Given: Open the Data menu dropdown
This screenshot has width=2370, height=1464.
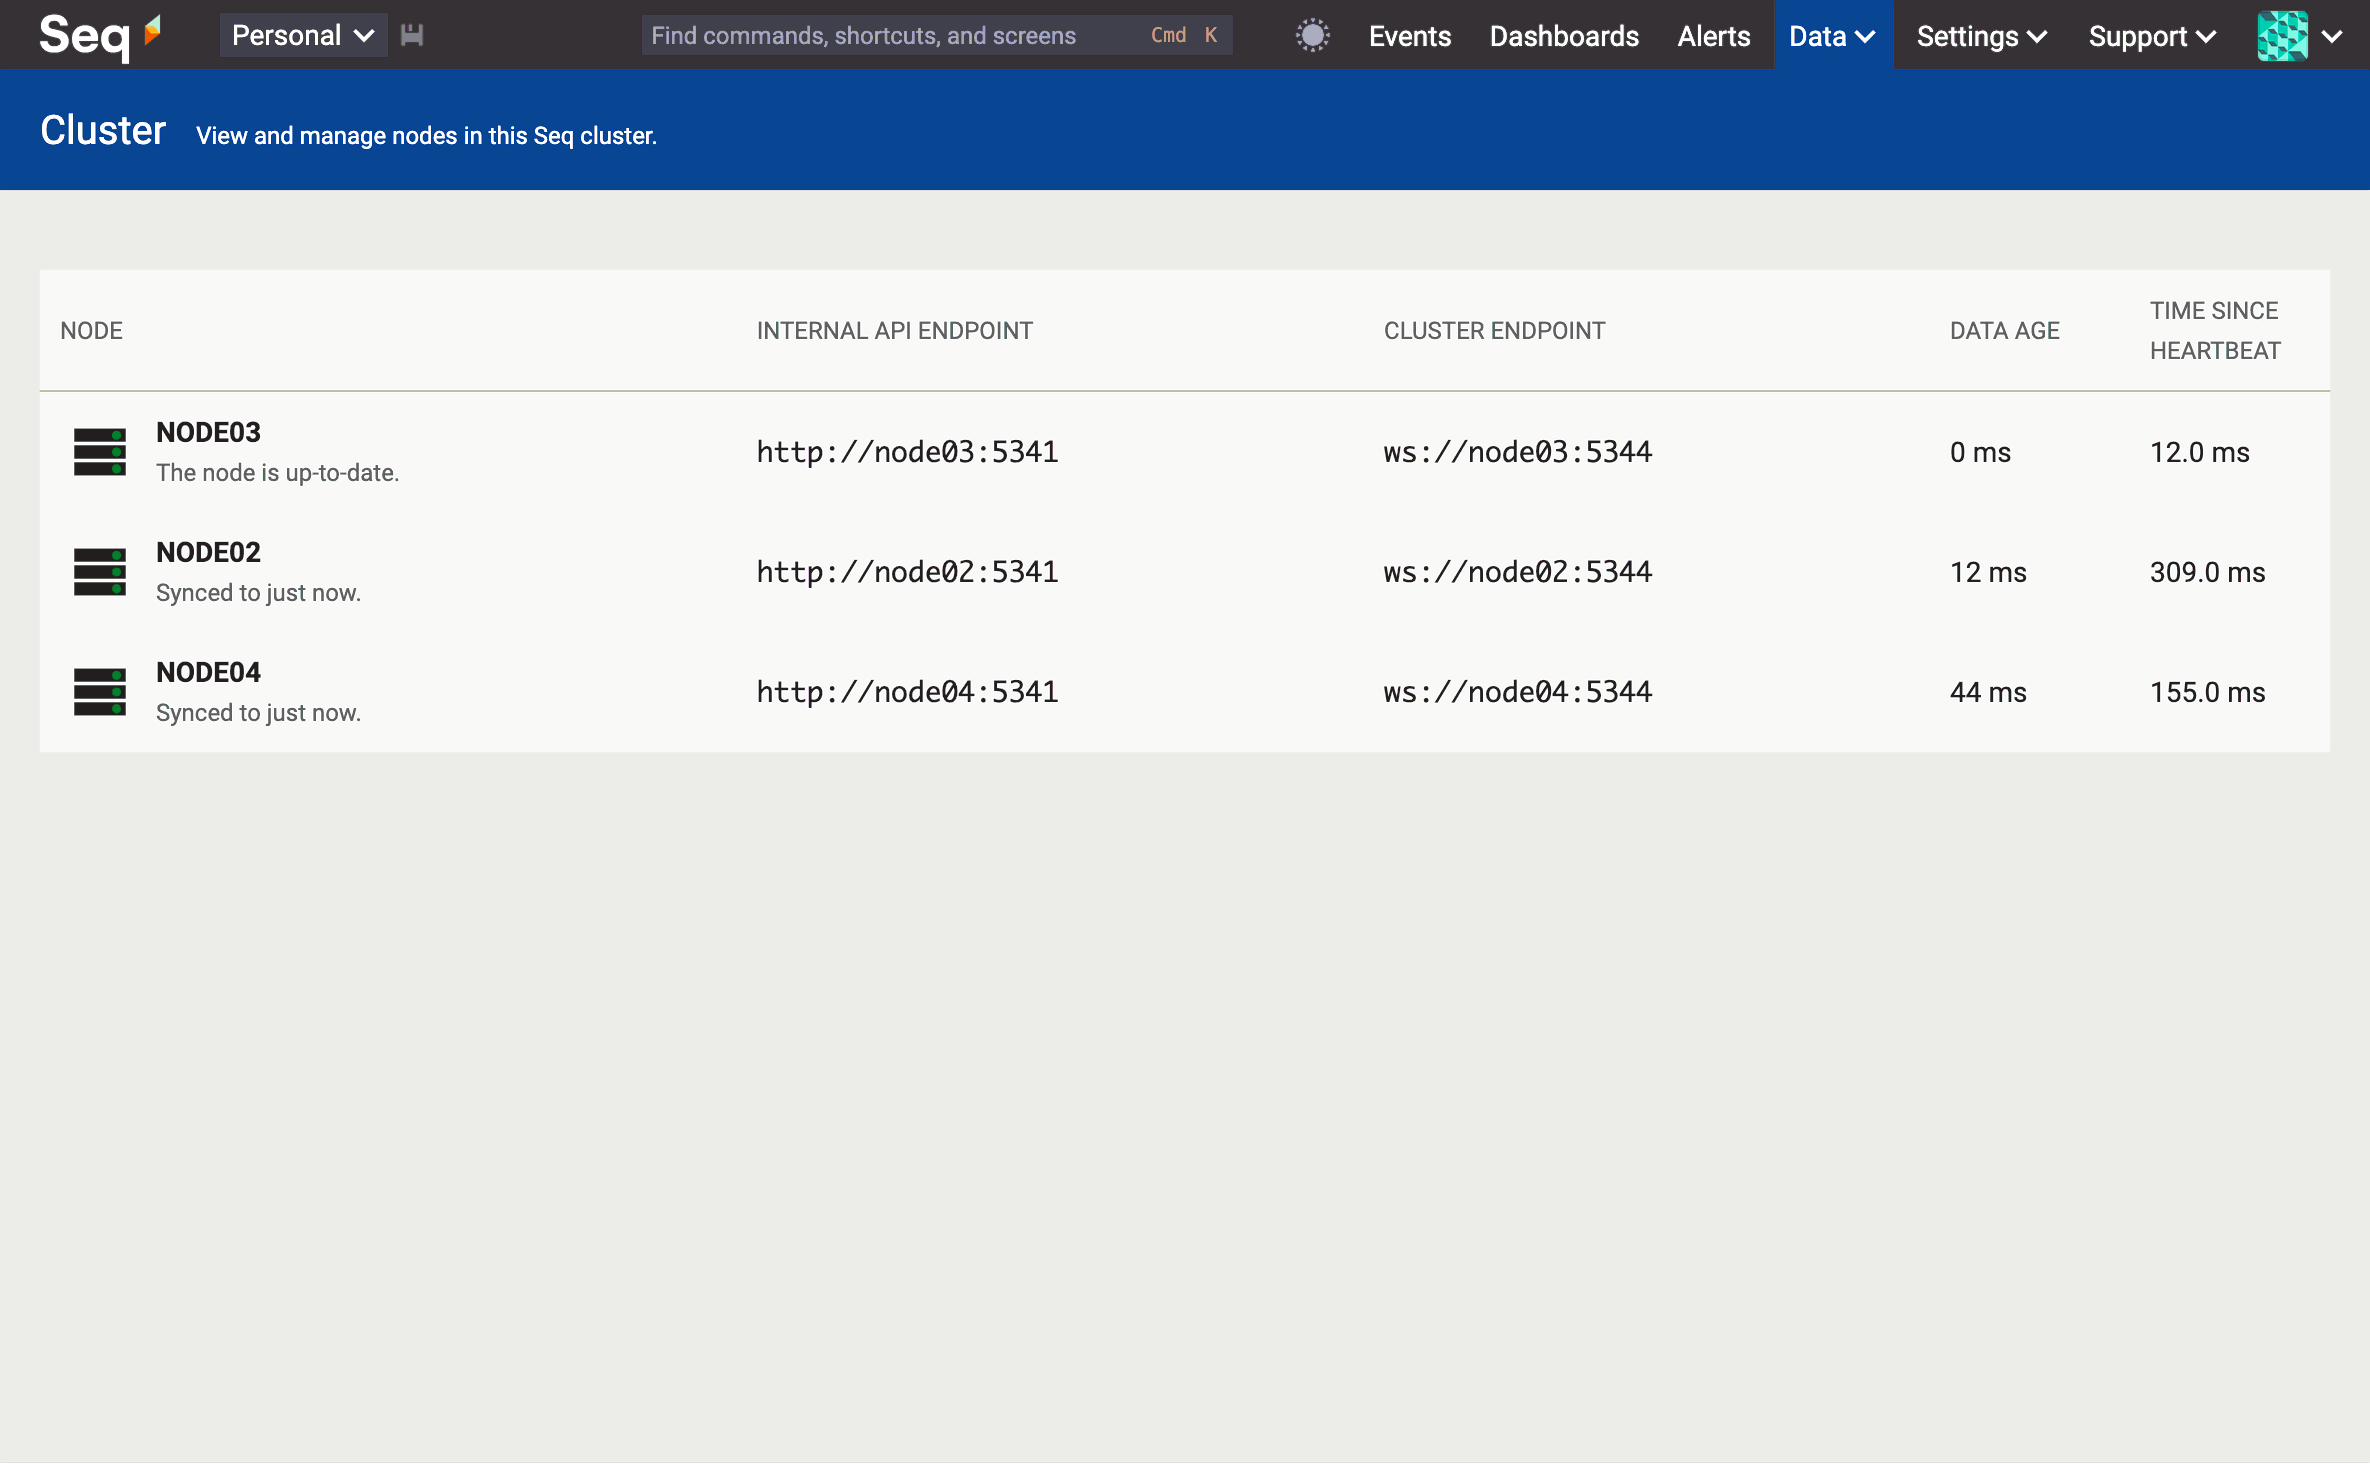Looking at the screenshot, I should (1833, 36).
